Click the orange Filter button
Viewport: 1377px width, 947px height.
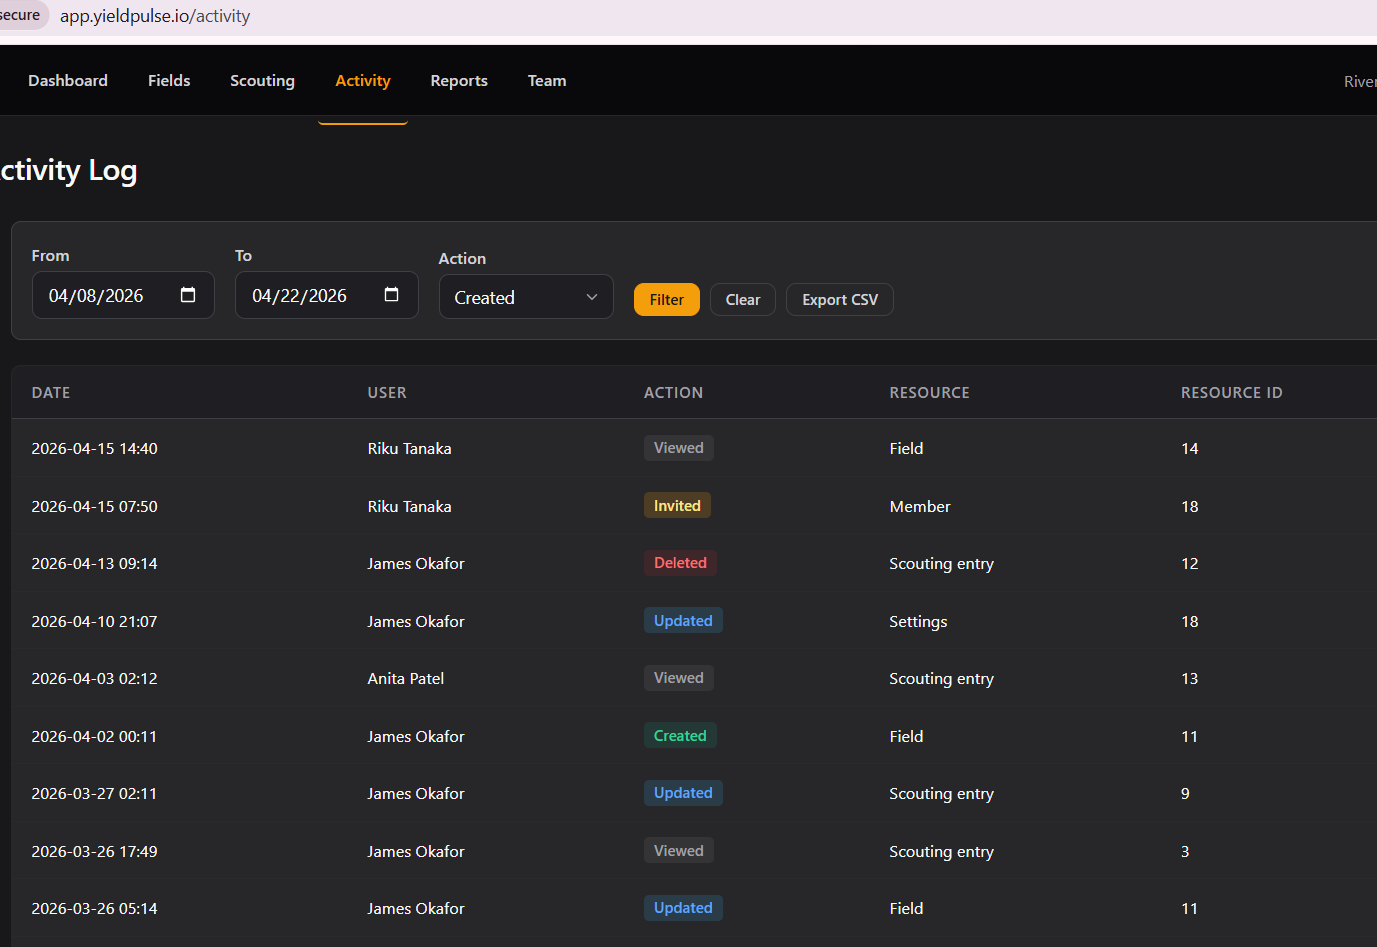point(666,299)
